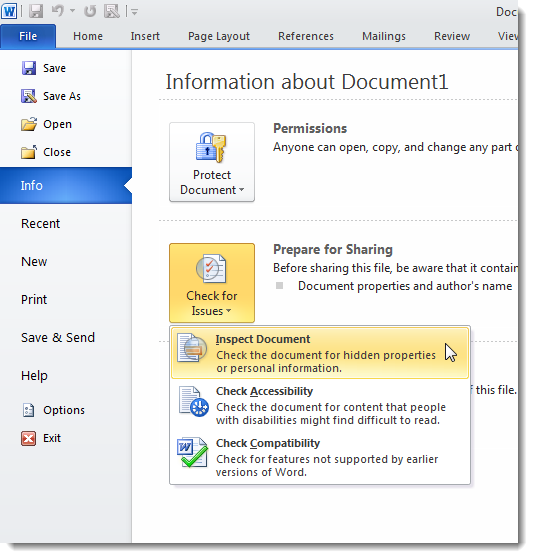
Task: Click the Redo icon in Quick Access Toolbar
Action: pyautogui.click(x=90, y=11)
